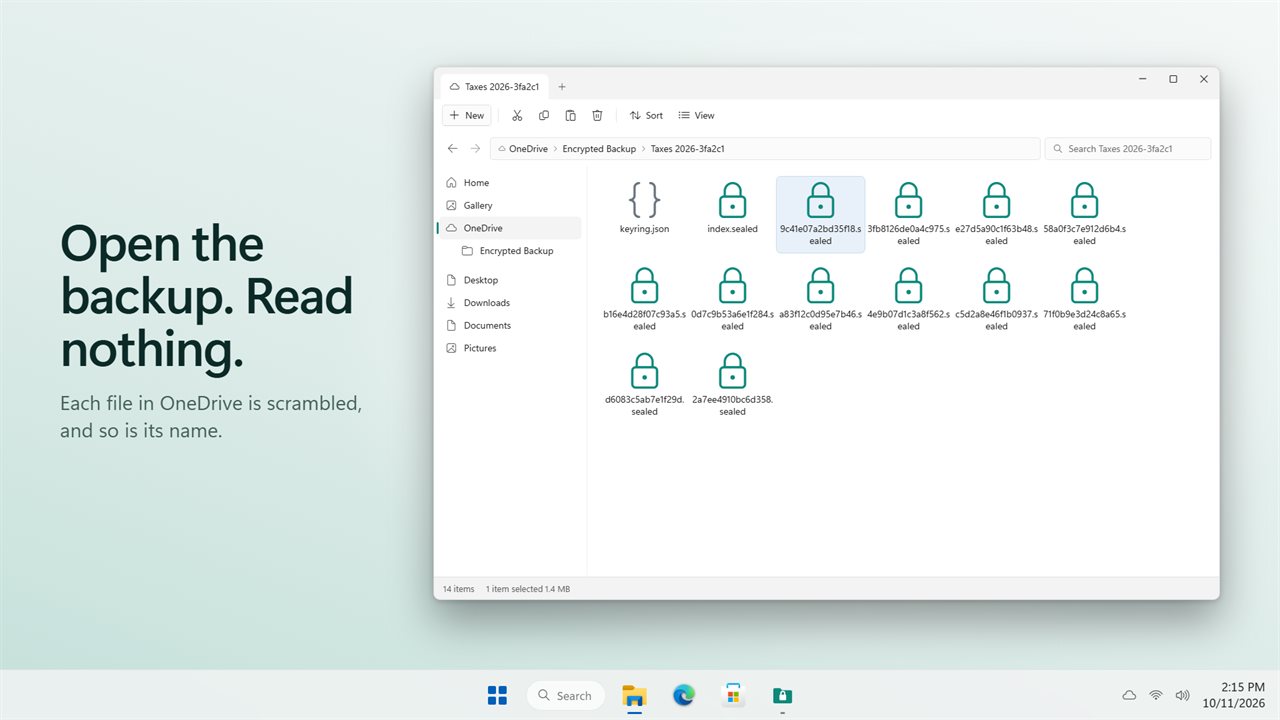Select the sealed file starting with 4e9b07d1
Viewport: 1280px width, 720px height.
909,299
